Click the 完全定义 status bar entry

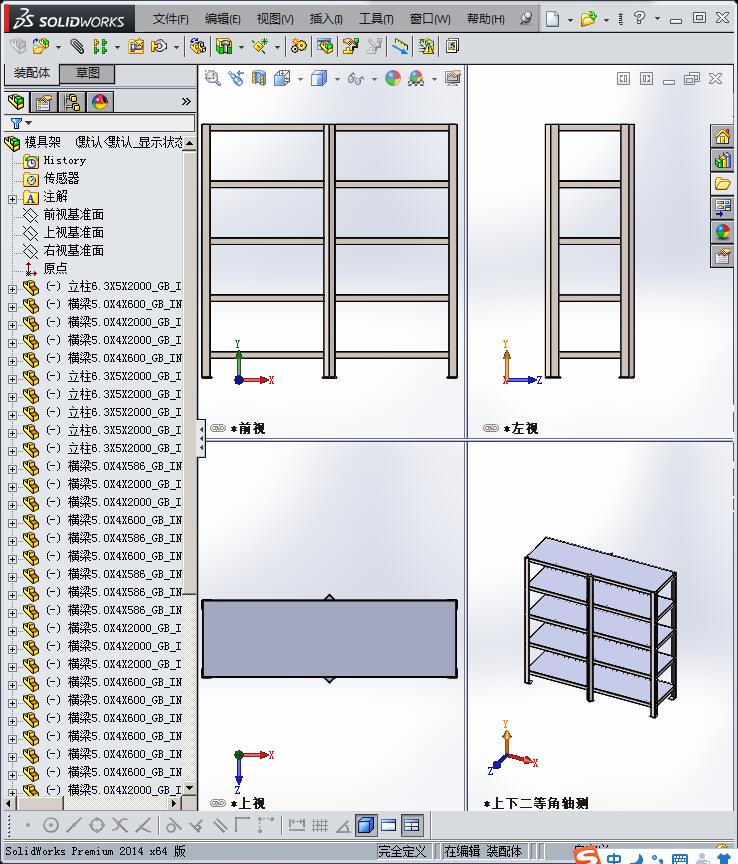(x=402, y=851)
